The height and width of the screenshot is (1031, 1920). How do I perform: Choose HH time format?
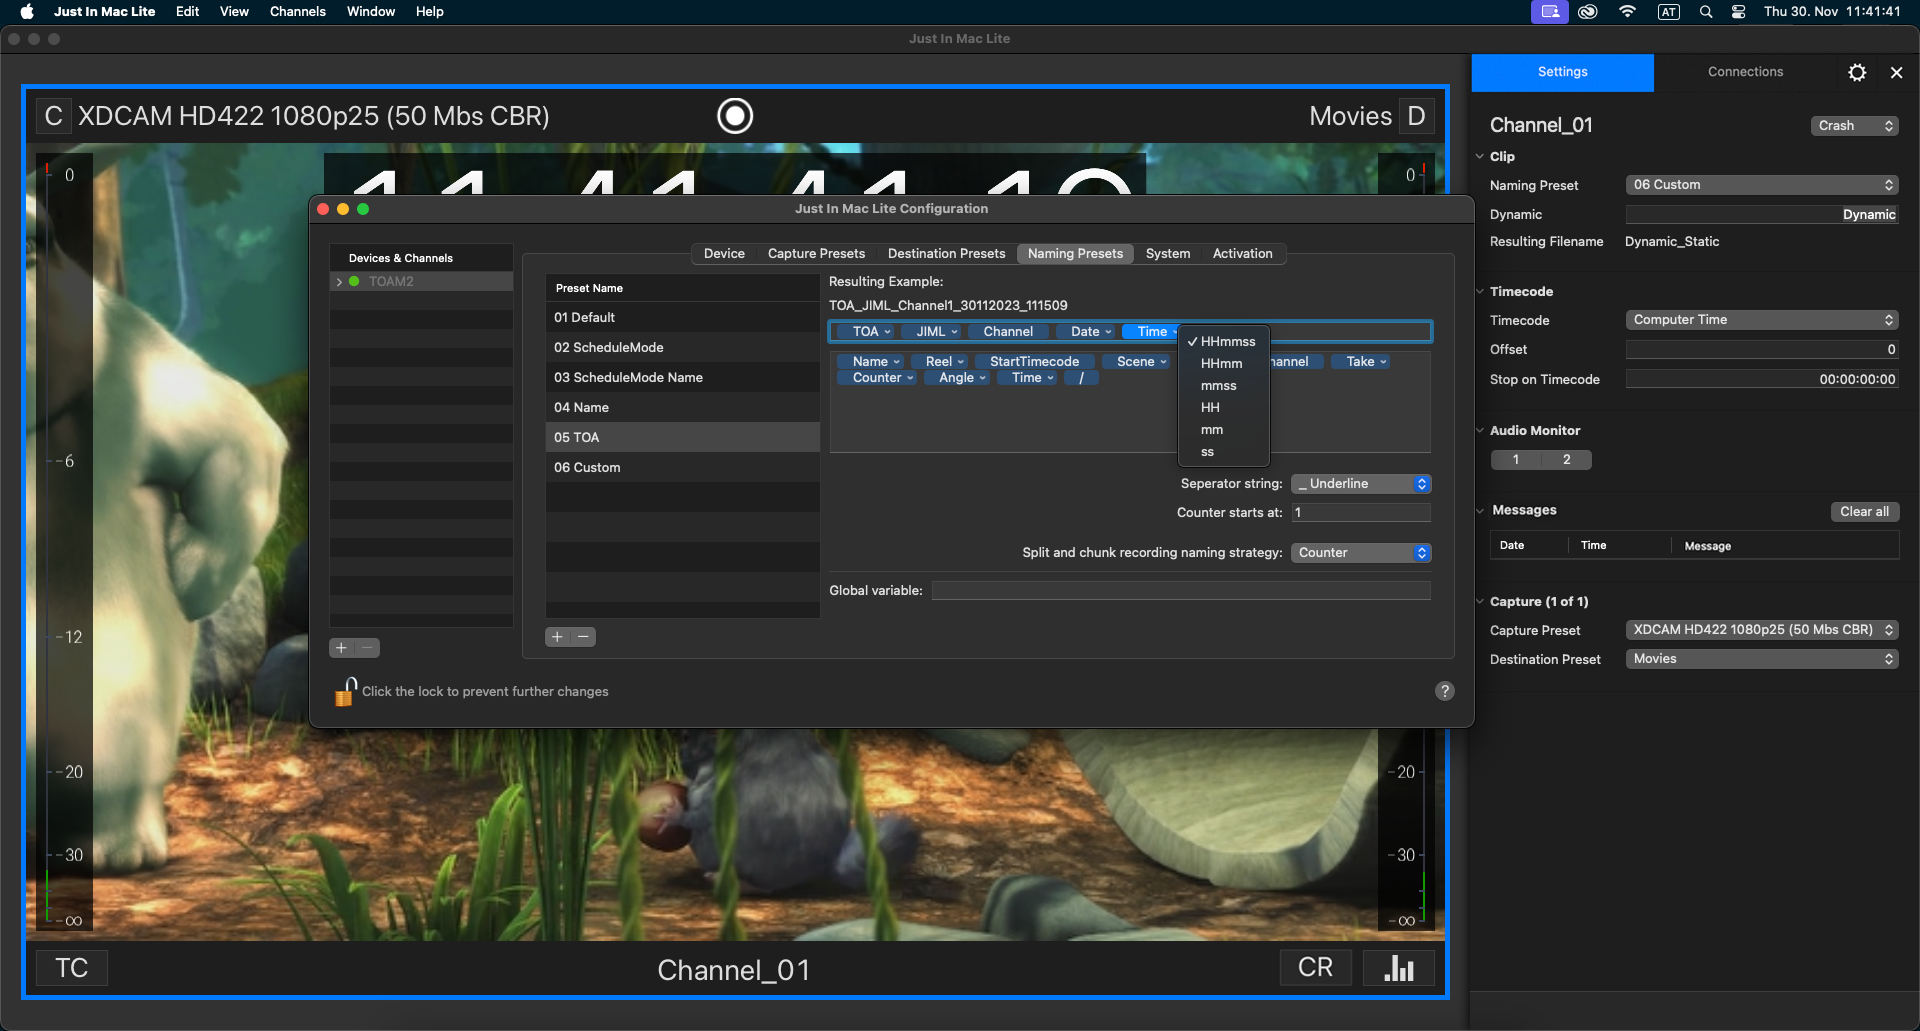[1224, 408]
